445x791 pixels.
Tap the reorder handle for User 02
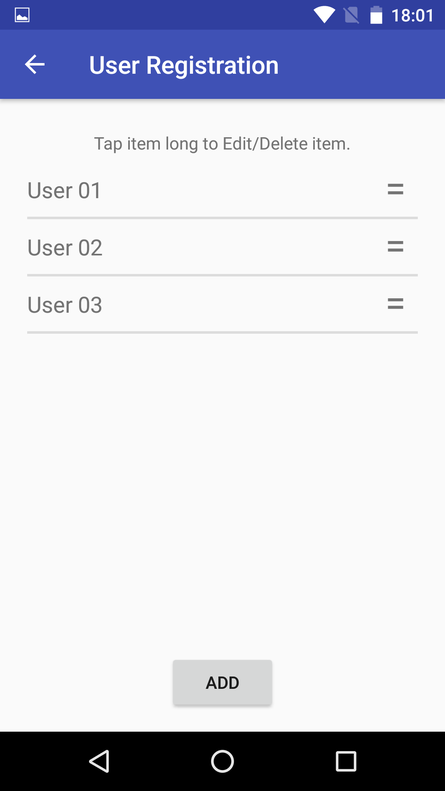pos(395,247)
